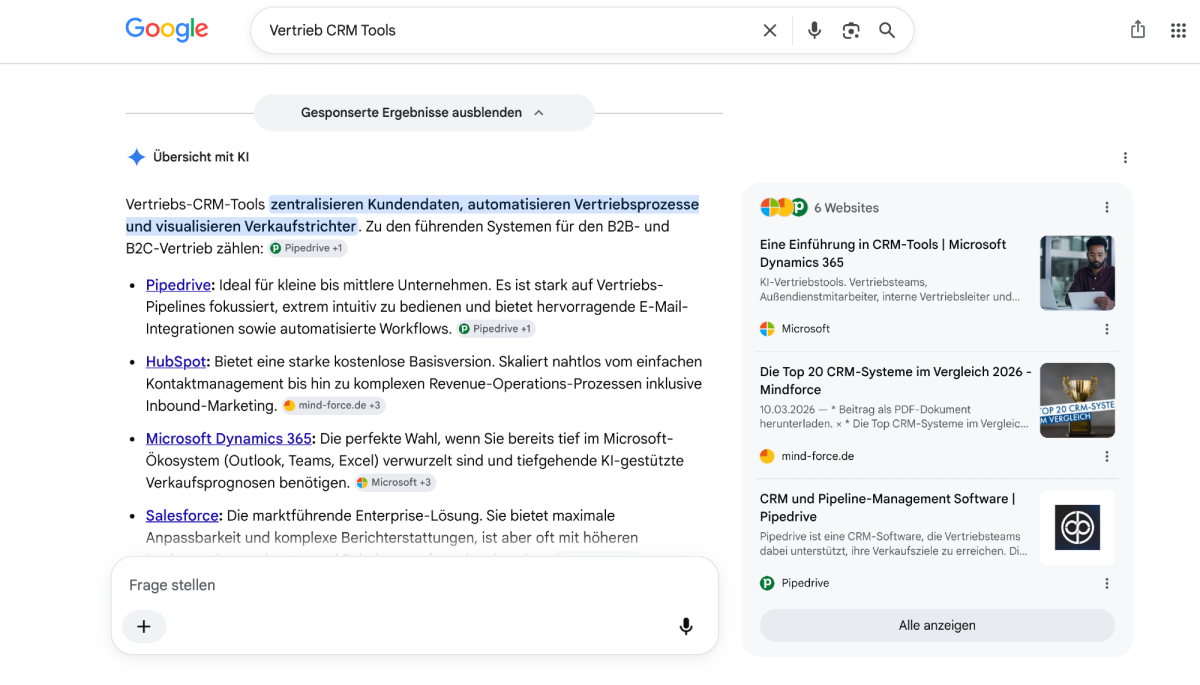Click the microphone in the Frage stellen box
Image resolution: width=1200 pixels, height=685 pixels.
pos(686,626)
